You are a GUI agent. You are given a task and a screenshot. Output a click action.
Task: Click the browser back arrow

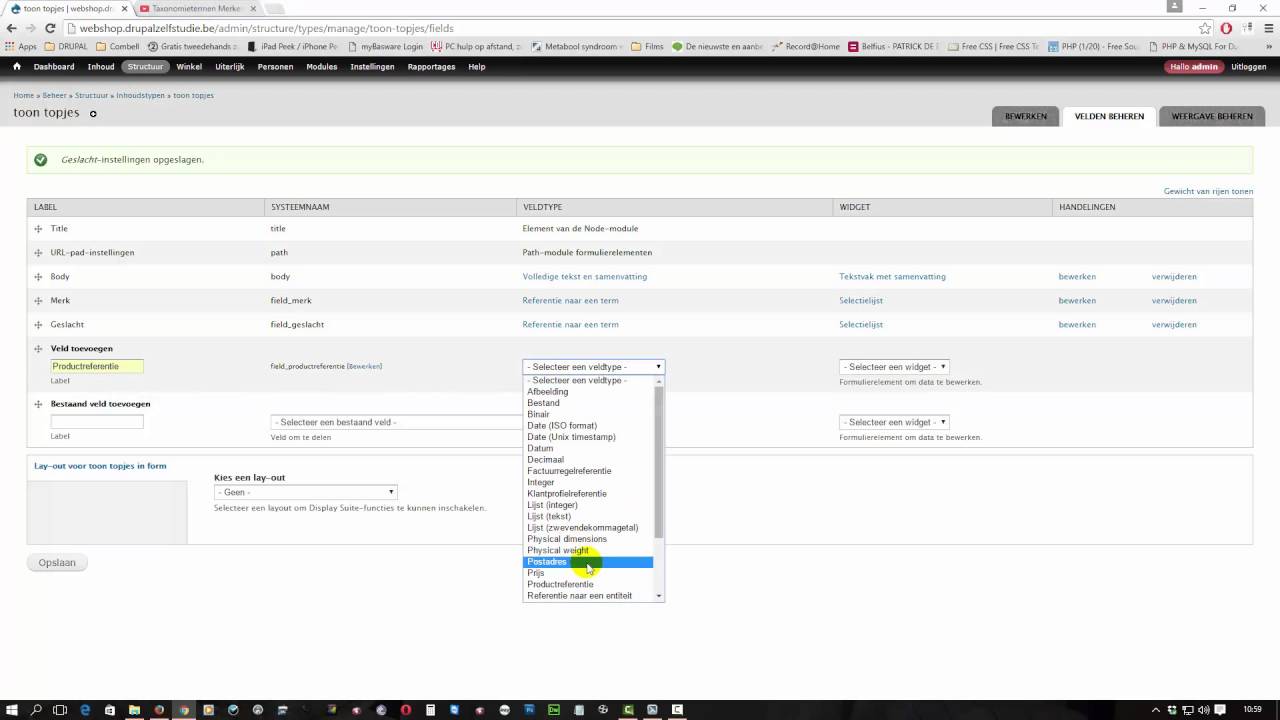pos(12,28)
